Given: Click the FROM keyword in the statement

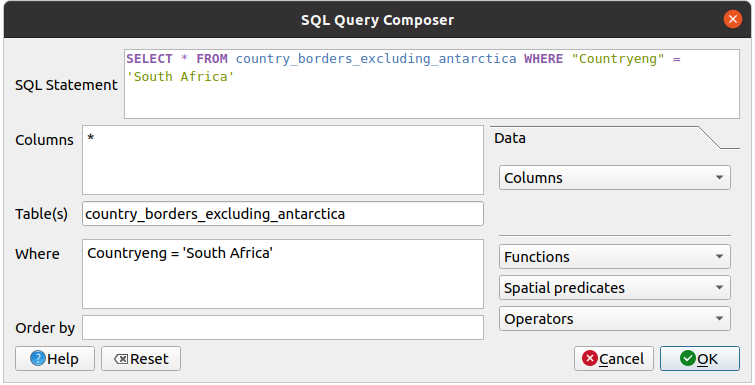Looking at the screenshot, I should 212,59.
